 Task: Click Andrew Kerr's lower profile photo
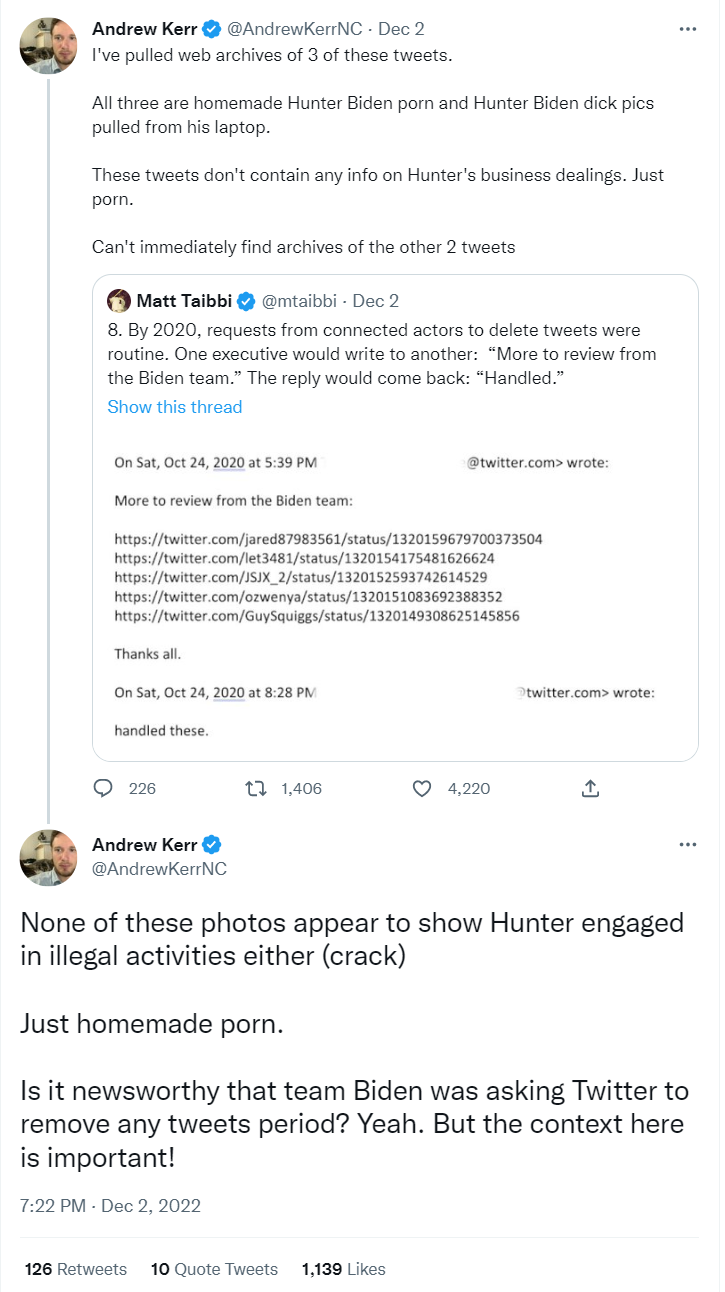pyautogui.click(x=49, y=857)
